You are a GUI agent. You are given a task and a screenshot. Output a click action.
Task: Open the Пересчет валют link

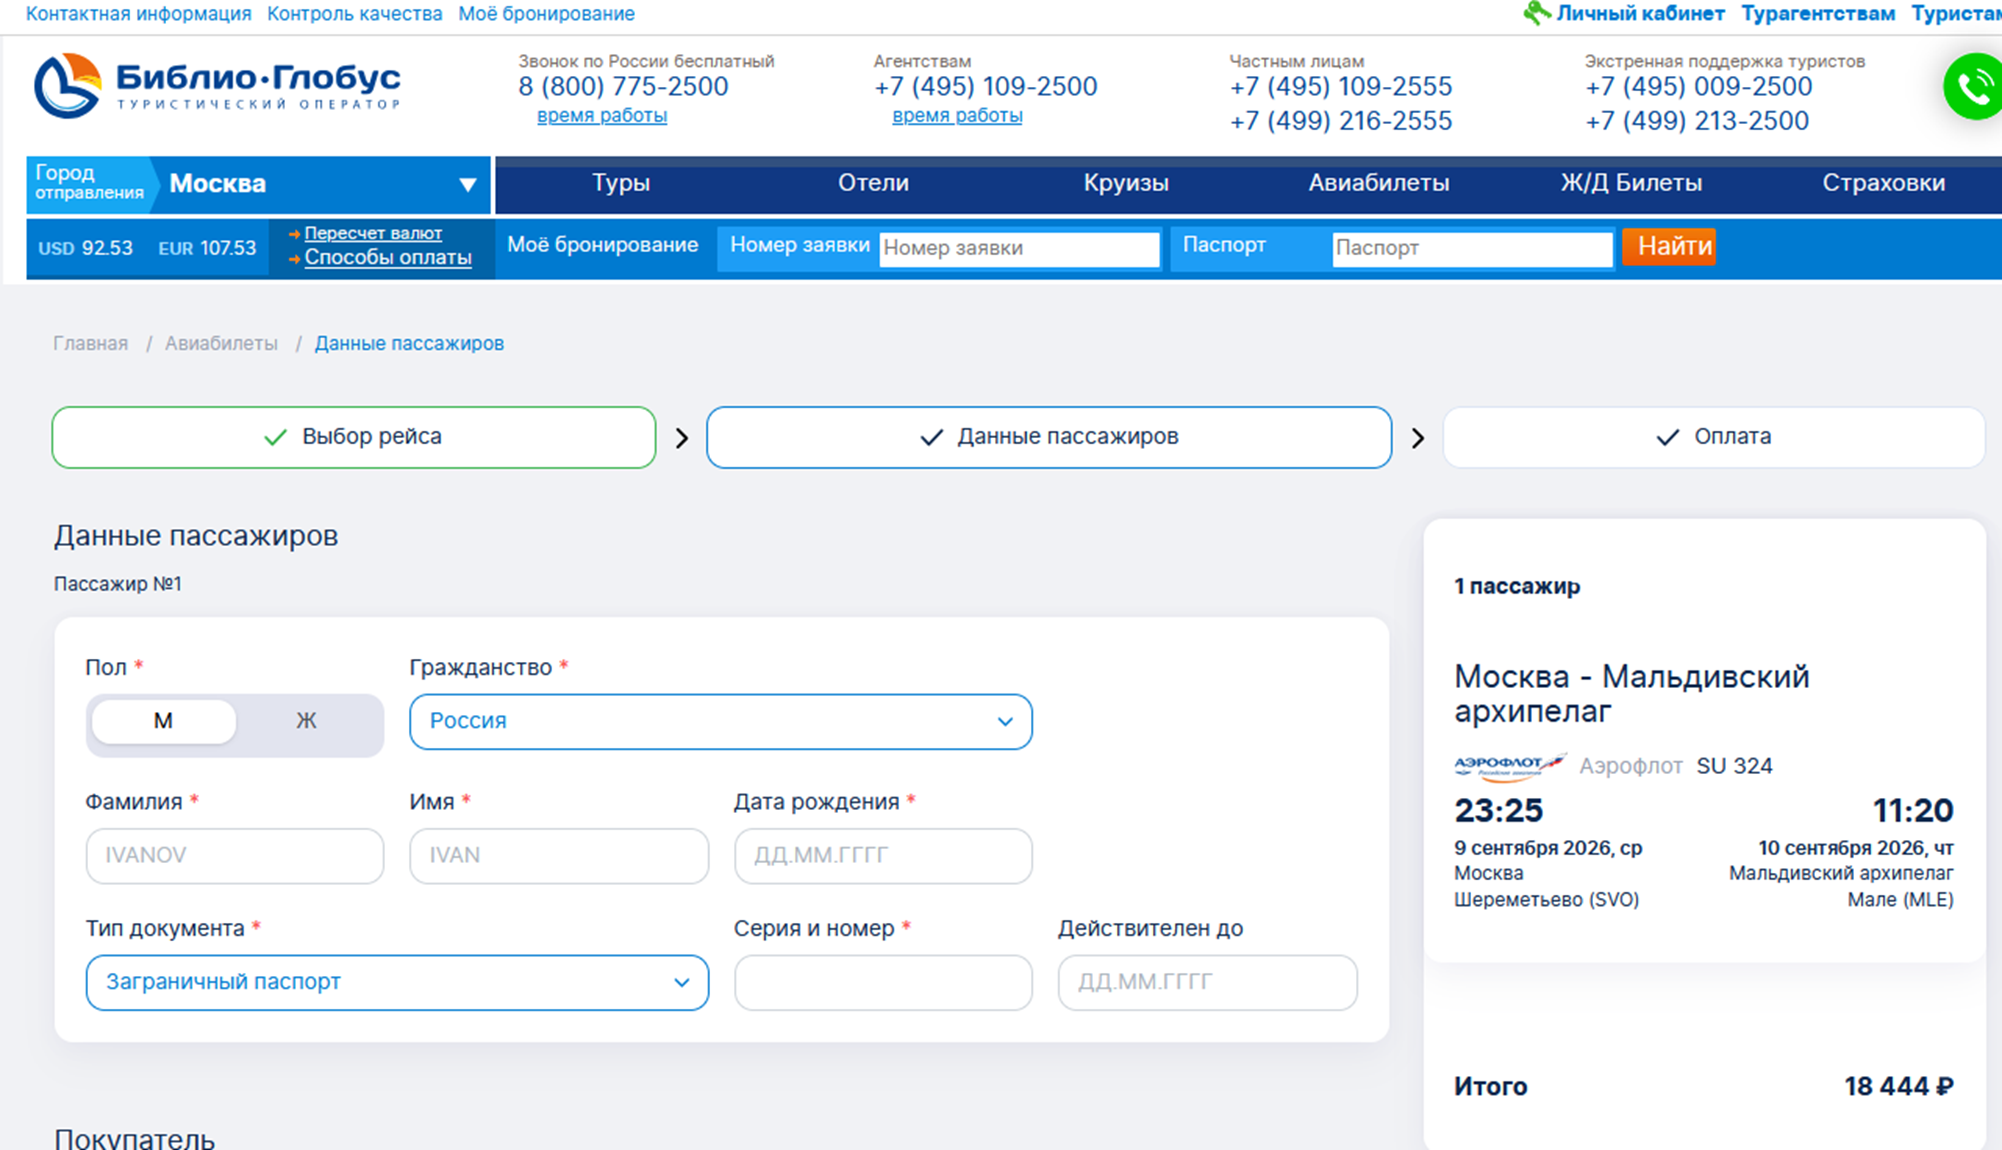373,233
